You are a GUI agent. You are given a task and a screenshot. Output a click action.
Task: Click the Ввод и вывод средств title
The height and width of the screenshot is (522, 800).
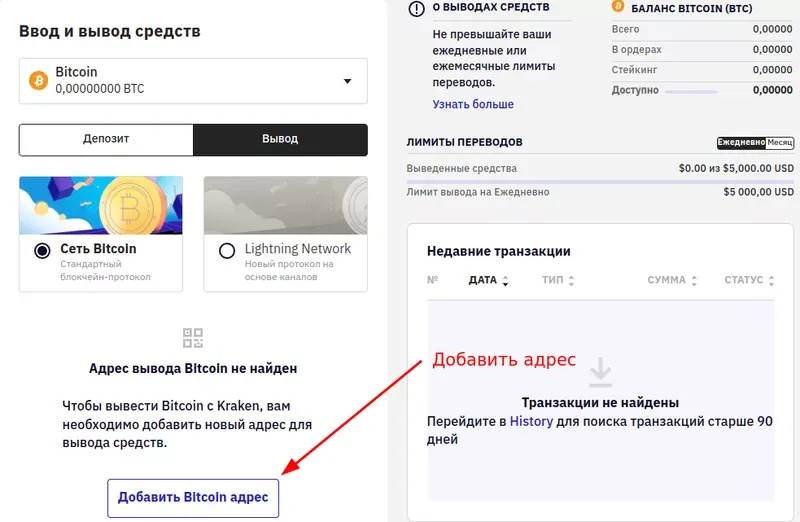(x=110, y=32)
